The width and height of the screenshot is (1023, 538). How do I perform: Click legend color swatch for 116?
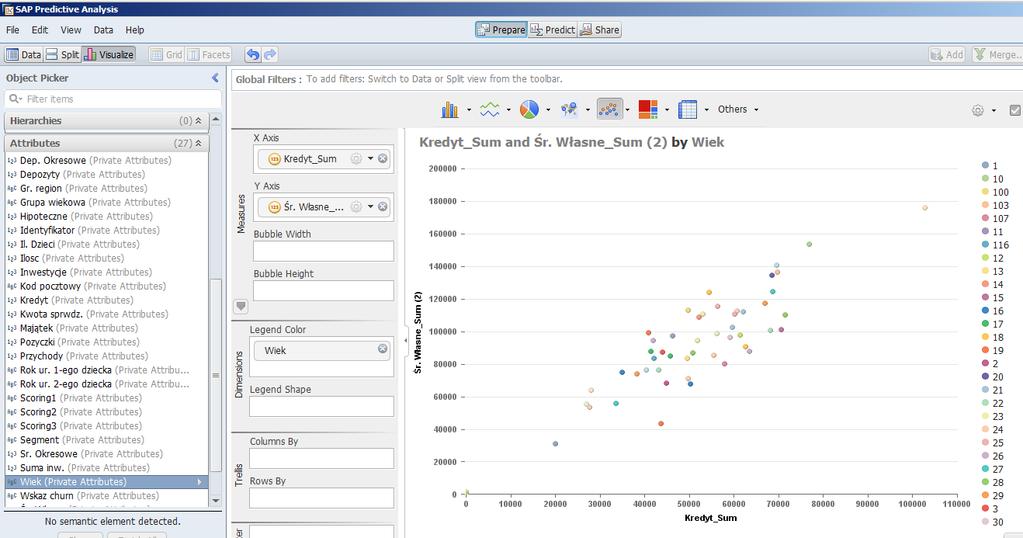985,245
